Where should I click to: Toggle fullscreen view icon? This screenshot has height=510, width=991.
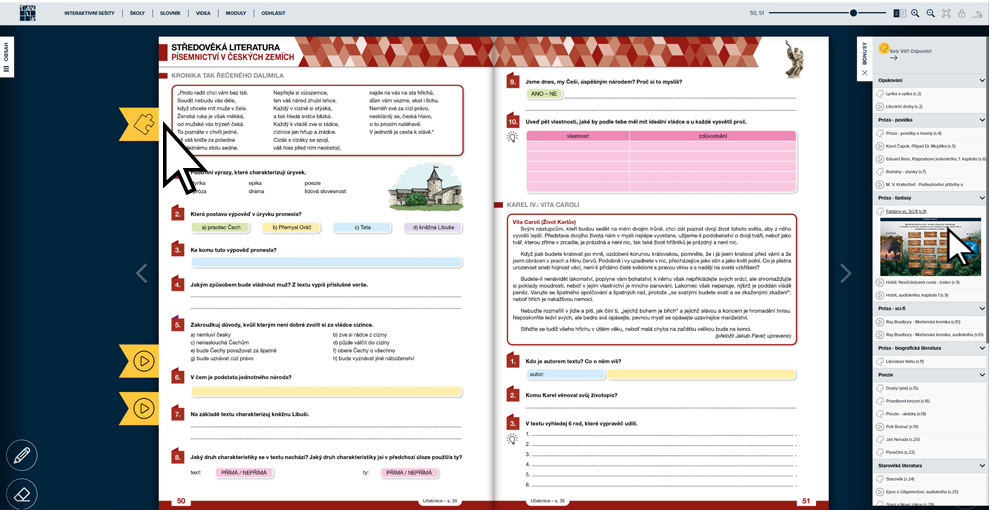(x=946, y=13)
